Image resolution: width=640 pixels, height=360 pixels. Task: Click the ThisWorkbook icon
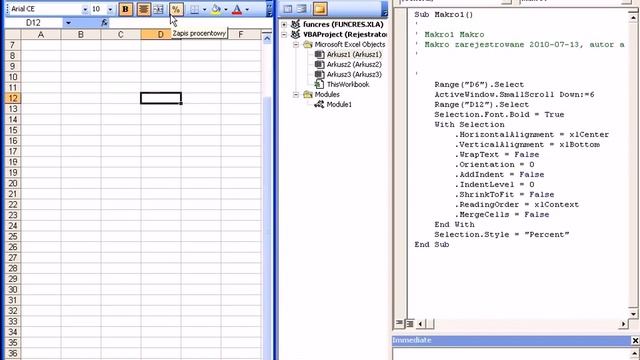click(x=319, y=84)
